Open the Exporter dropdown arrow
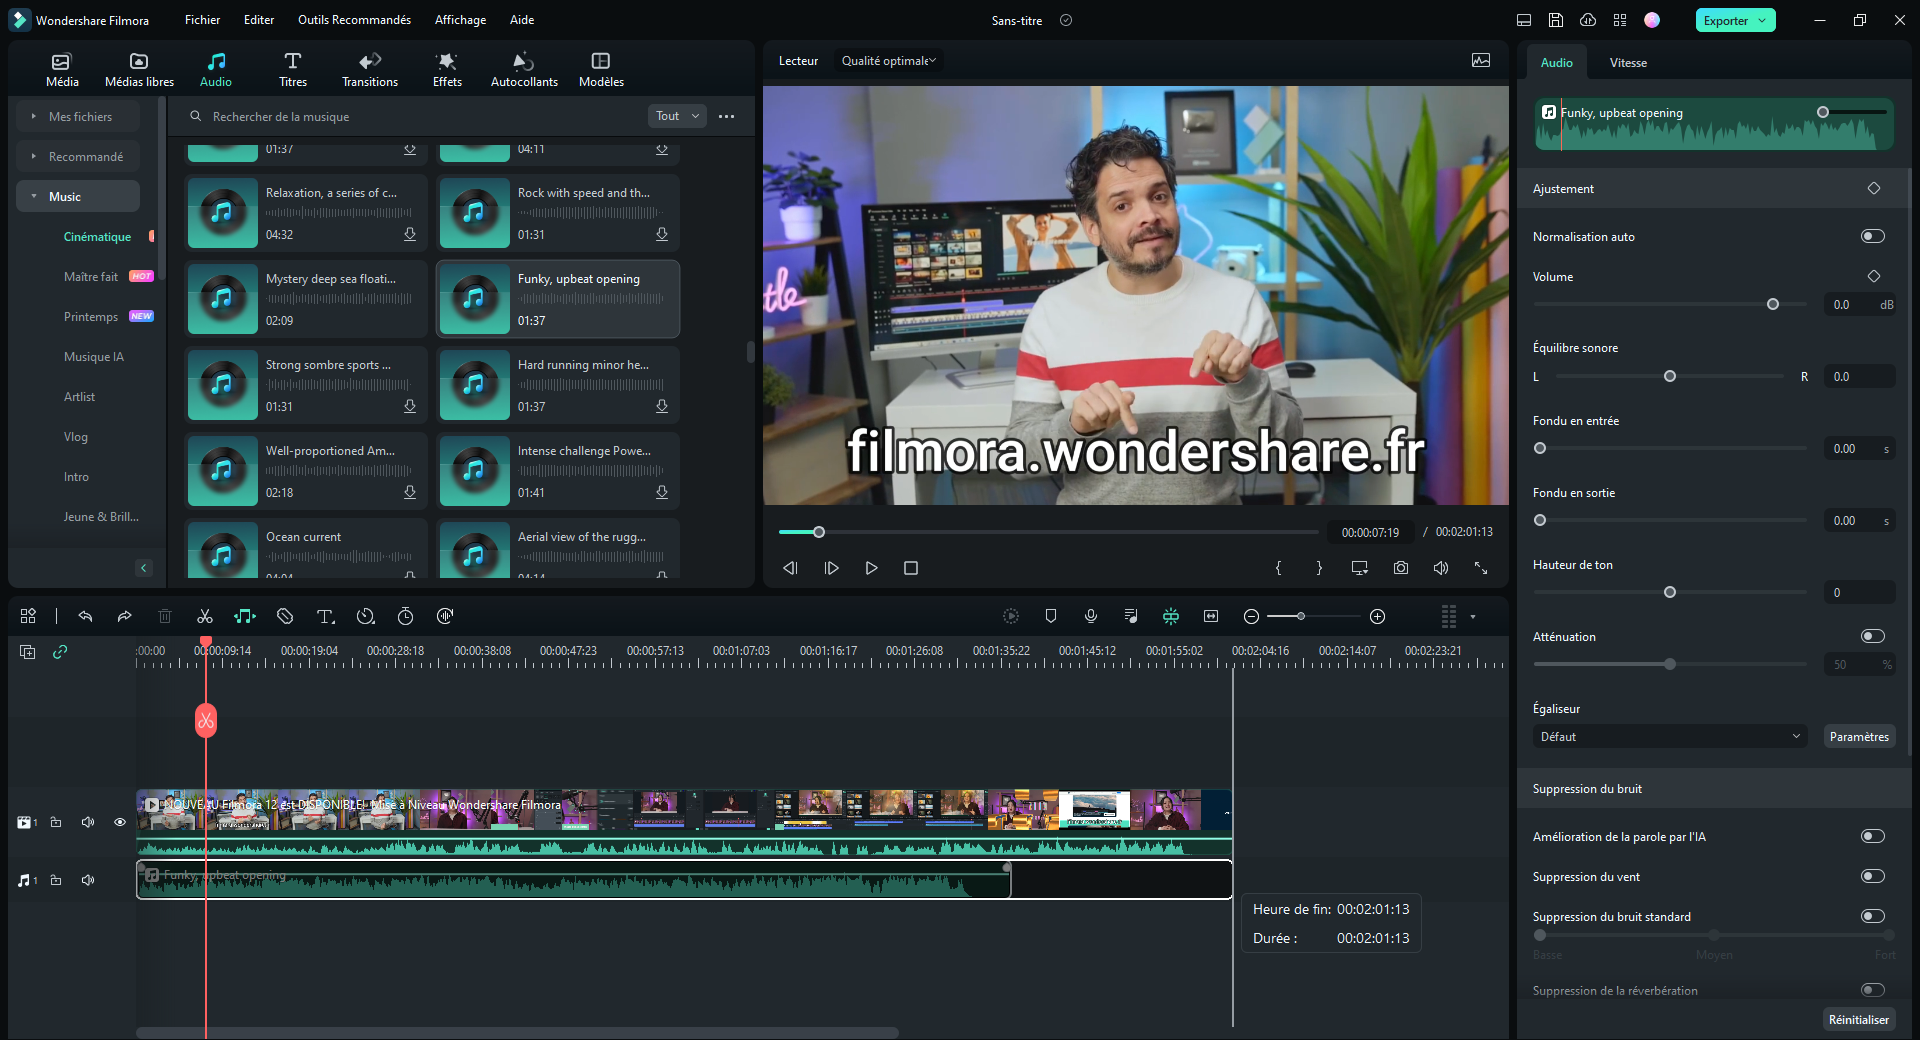Image resolution: width=1920 pixels, height=1040 pixels. click(1762, 20)
